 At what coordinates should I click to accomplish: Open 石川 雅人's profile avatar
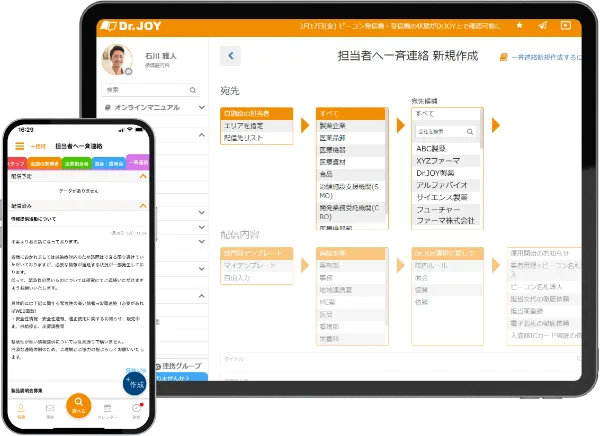(x=117, y=60)
